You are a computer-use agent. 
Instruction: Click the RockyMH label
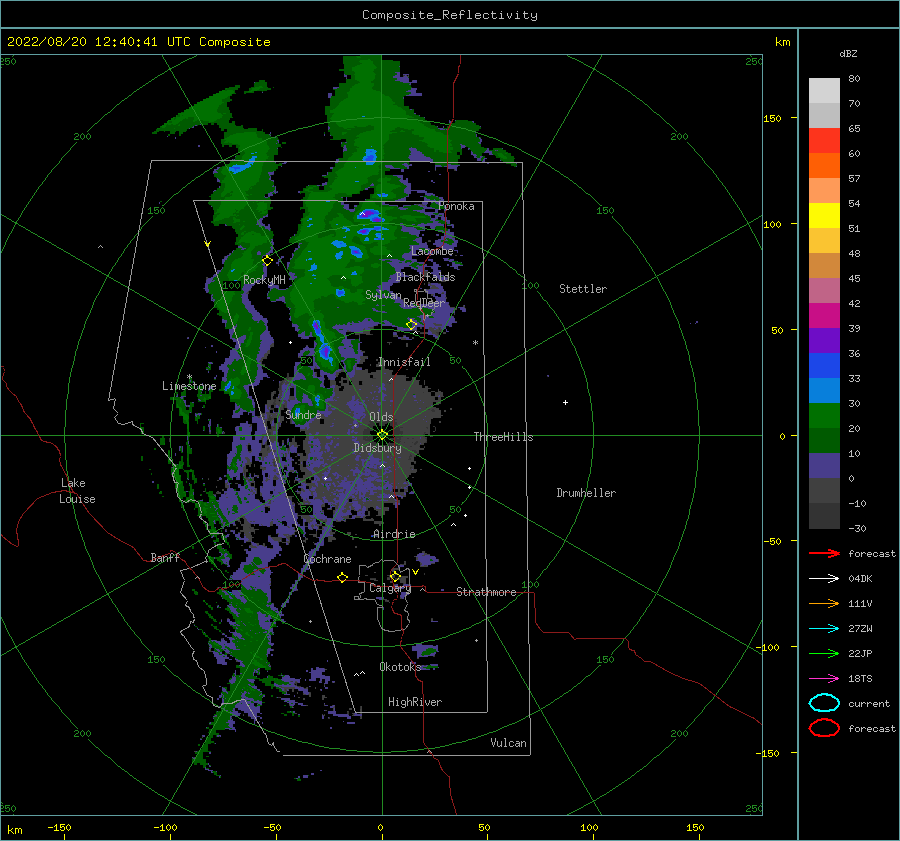(x=264, y=280)
